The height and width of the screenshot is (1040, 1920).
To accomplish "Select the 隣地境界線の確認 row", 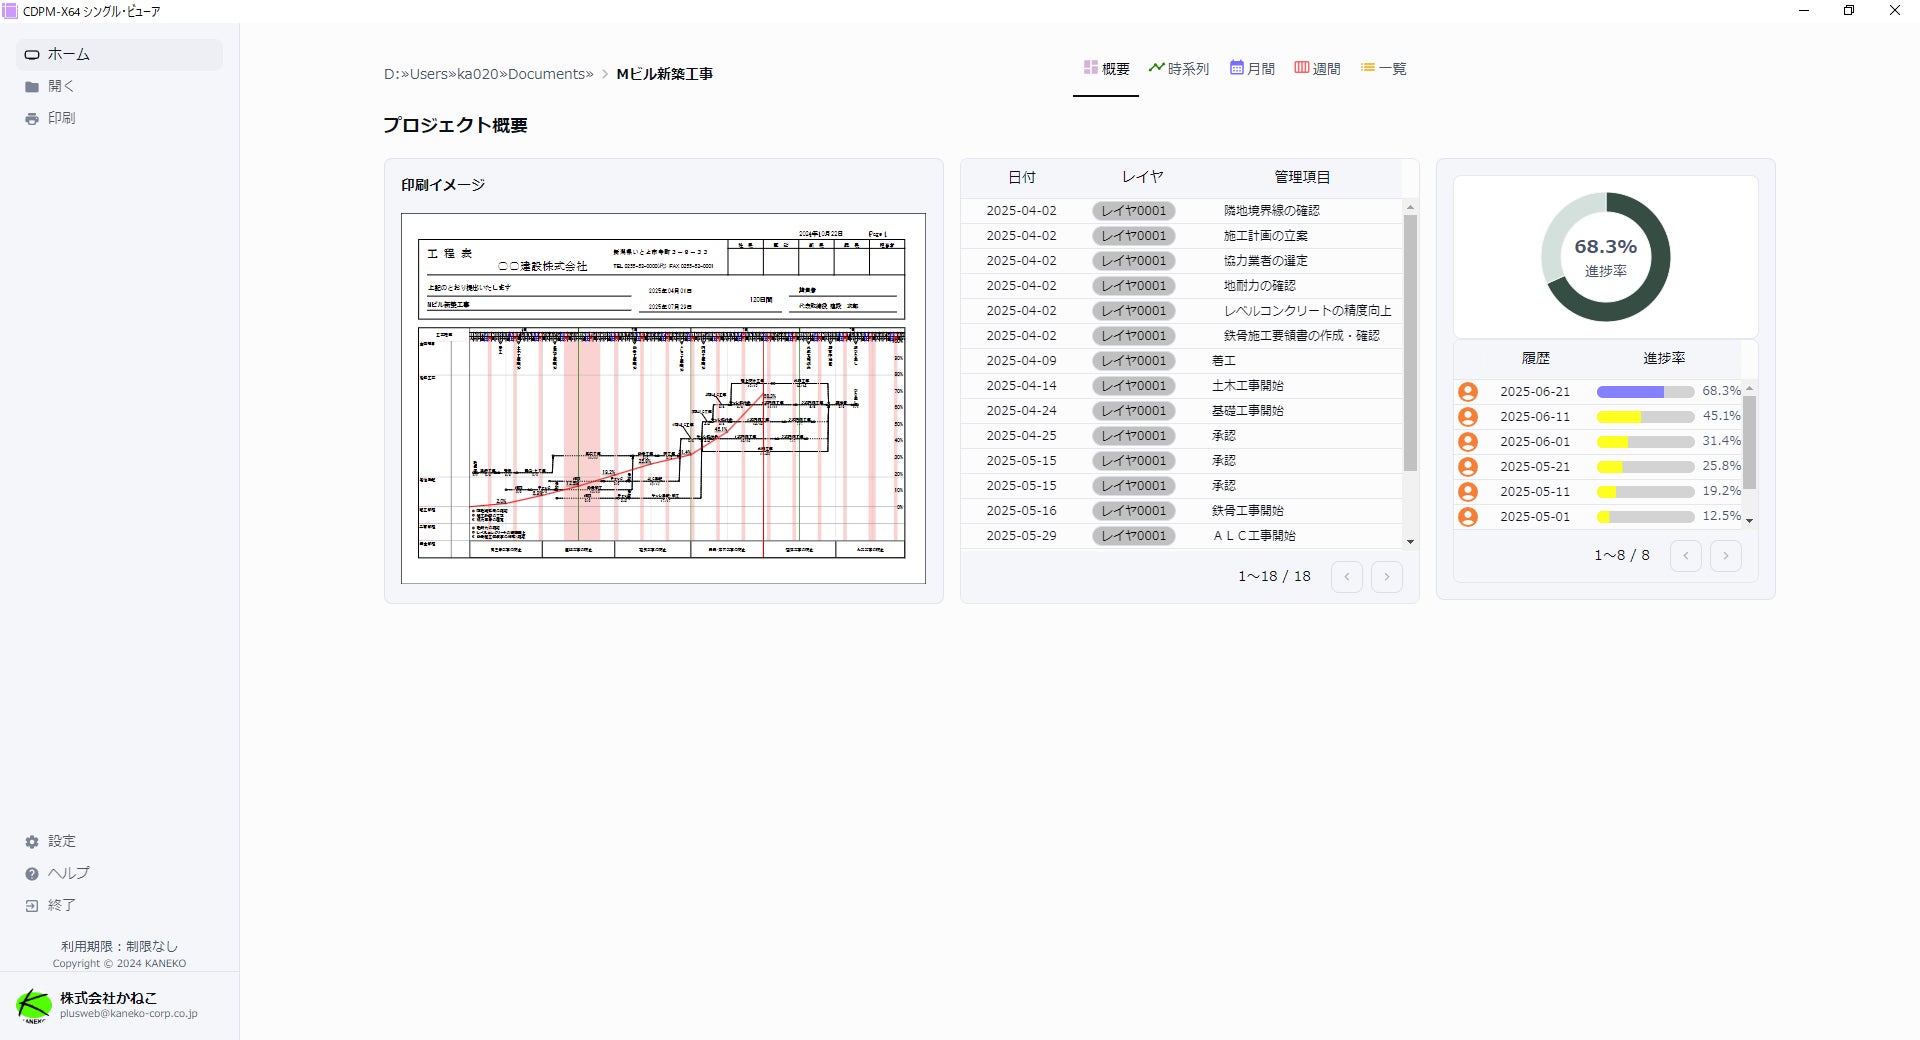I will click(x=1182, y=211).
